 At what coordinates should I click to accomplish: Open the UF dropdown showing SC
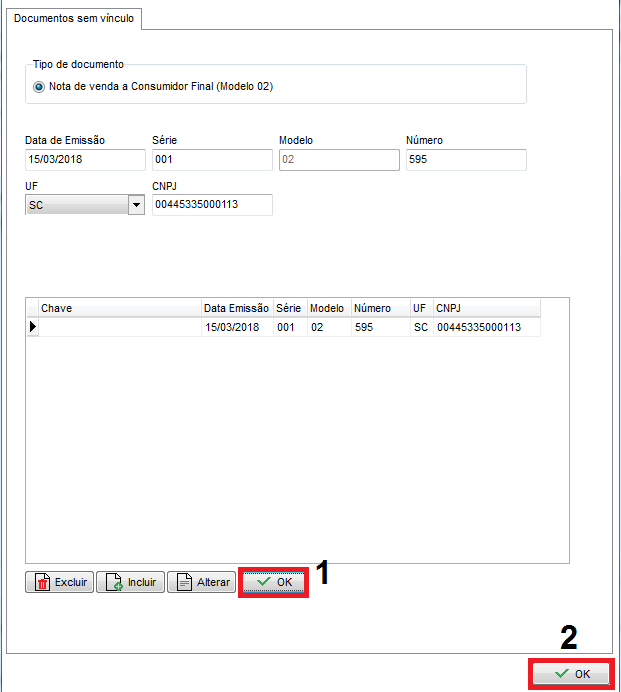[x=136, y=205]
